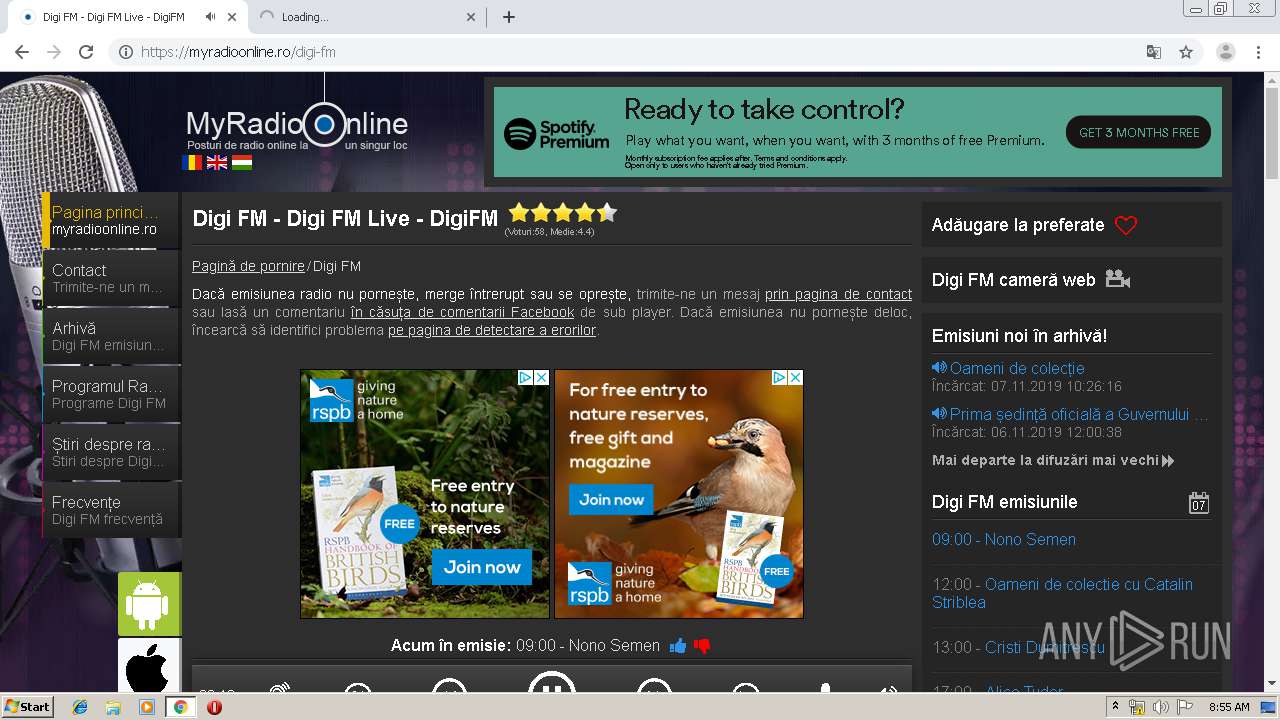1280x720 pixels.
Task: Open the Android app download icon
Action: 149,604
